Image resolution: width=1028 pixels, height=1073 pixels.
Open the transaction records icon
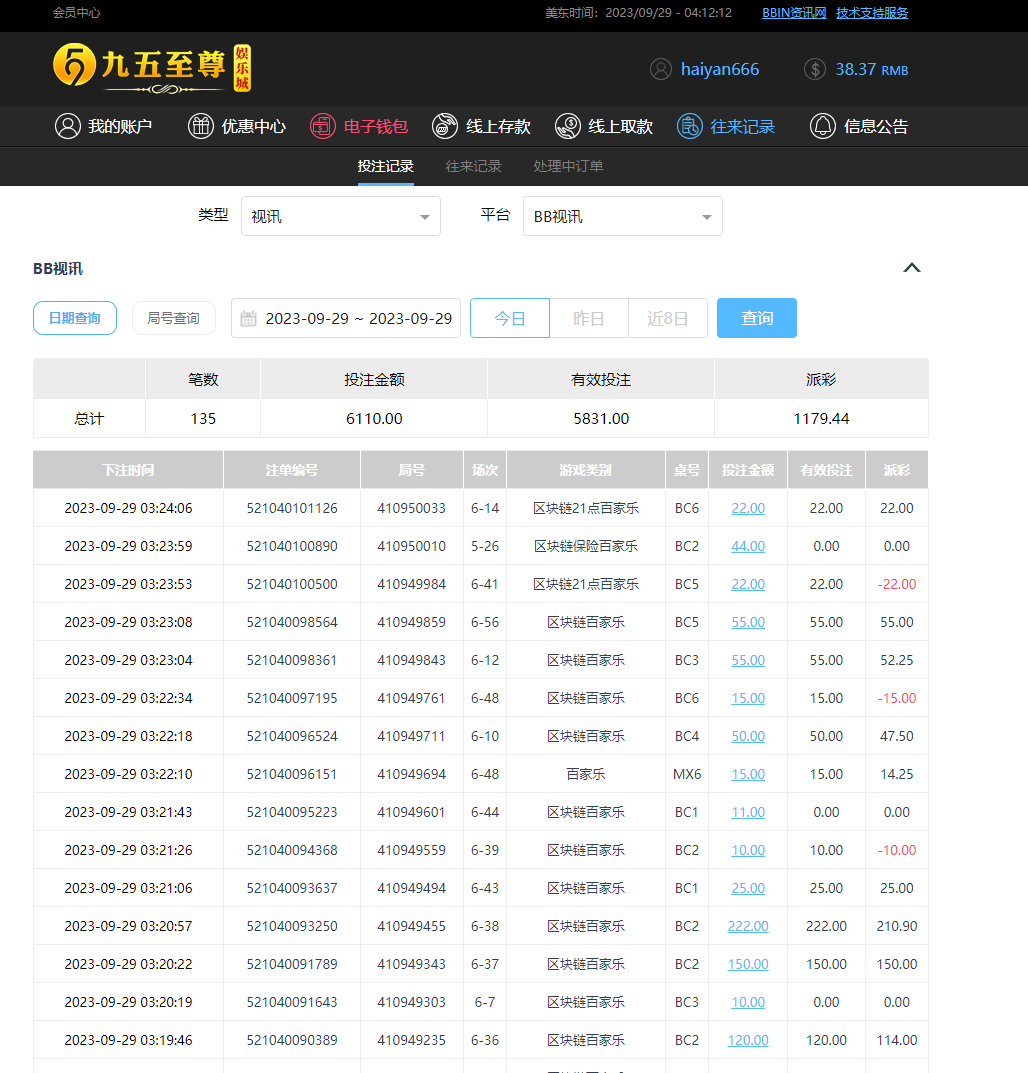tap(690, 126)
